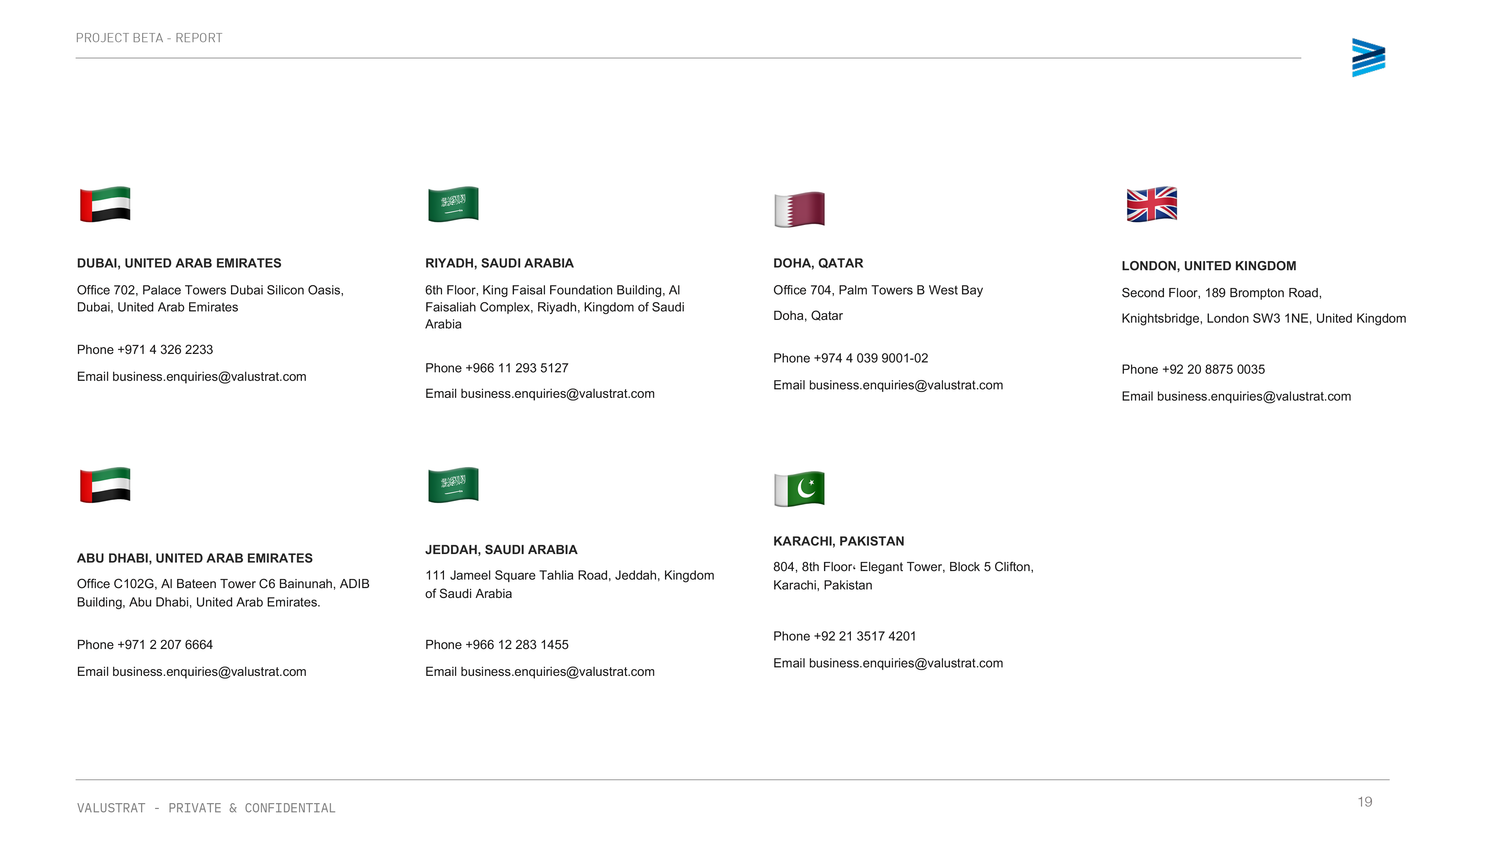Screen dimensions: 1500x844
Task: Click the Riyadh phone number +966 11 293 5127
Action: click(x=516, y=368)
